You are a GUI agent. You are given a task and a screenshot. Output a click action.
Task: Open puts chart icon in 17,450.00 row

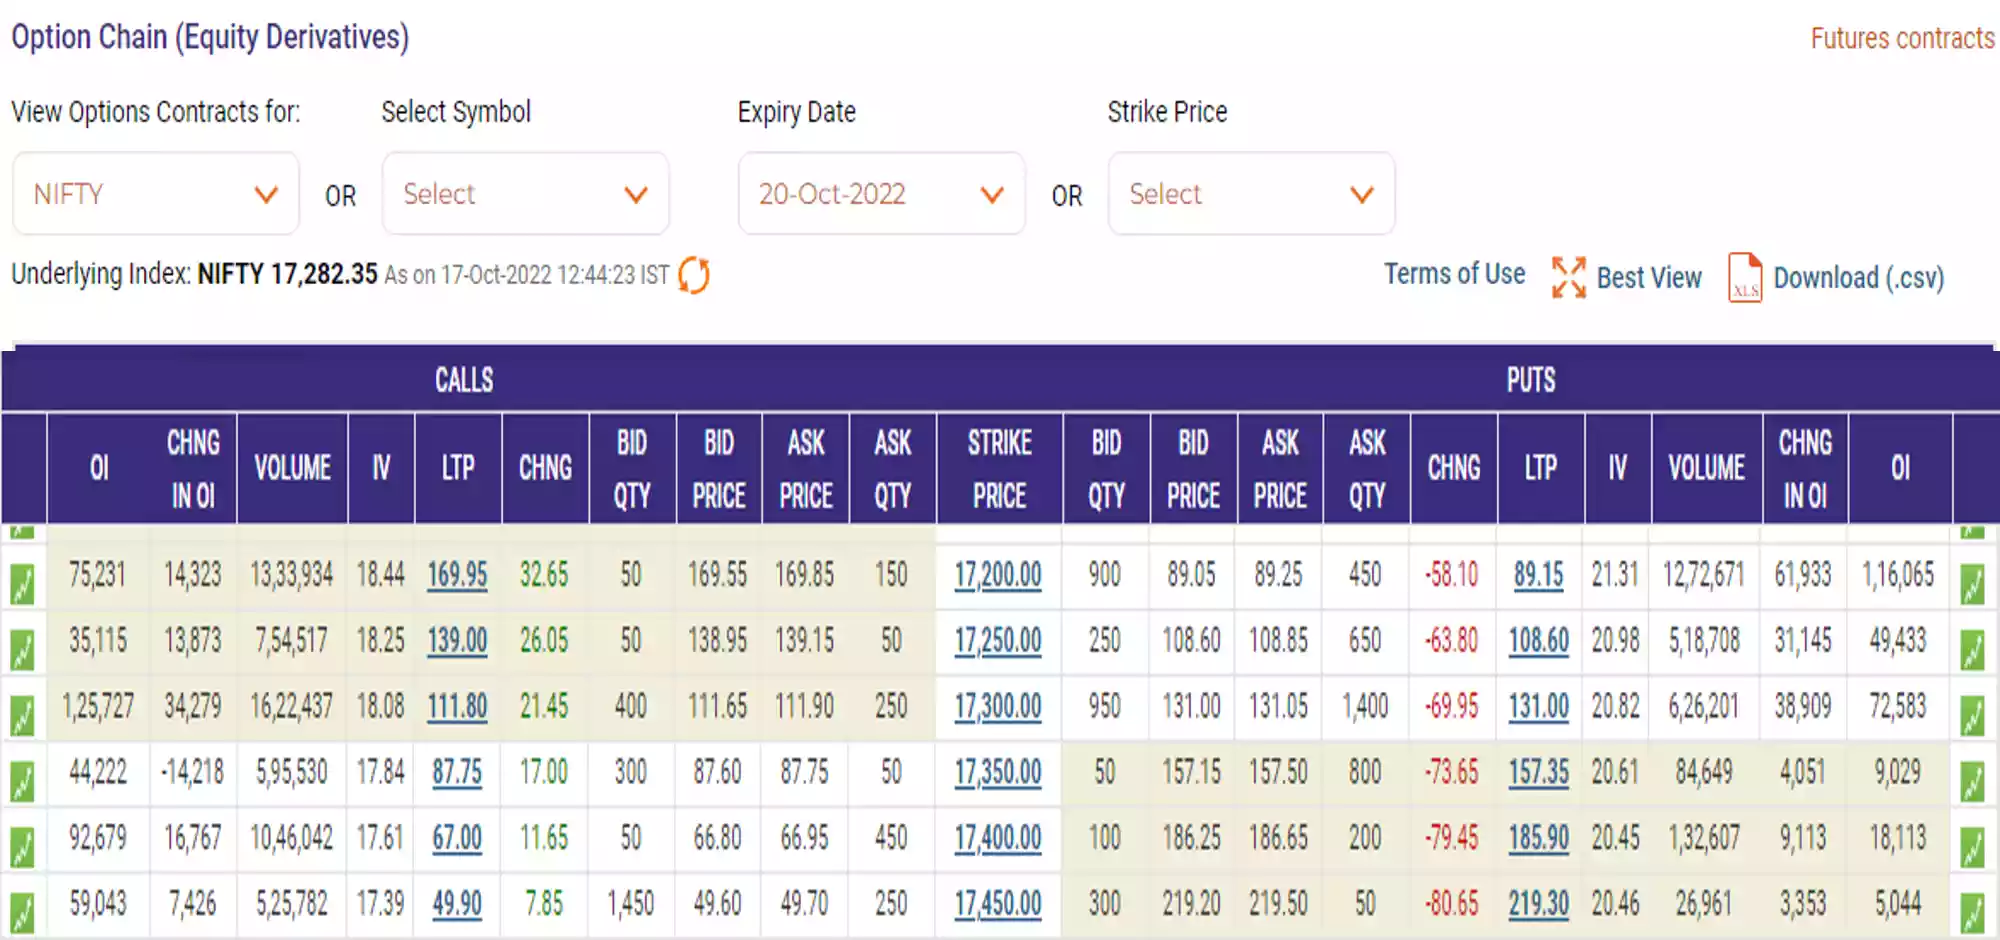(x=1972, y=913)
